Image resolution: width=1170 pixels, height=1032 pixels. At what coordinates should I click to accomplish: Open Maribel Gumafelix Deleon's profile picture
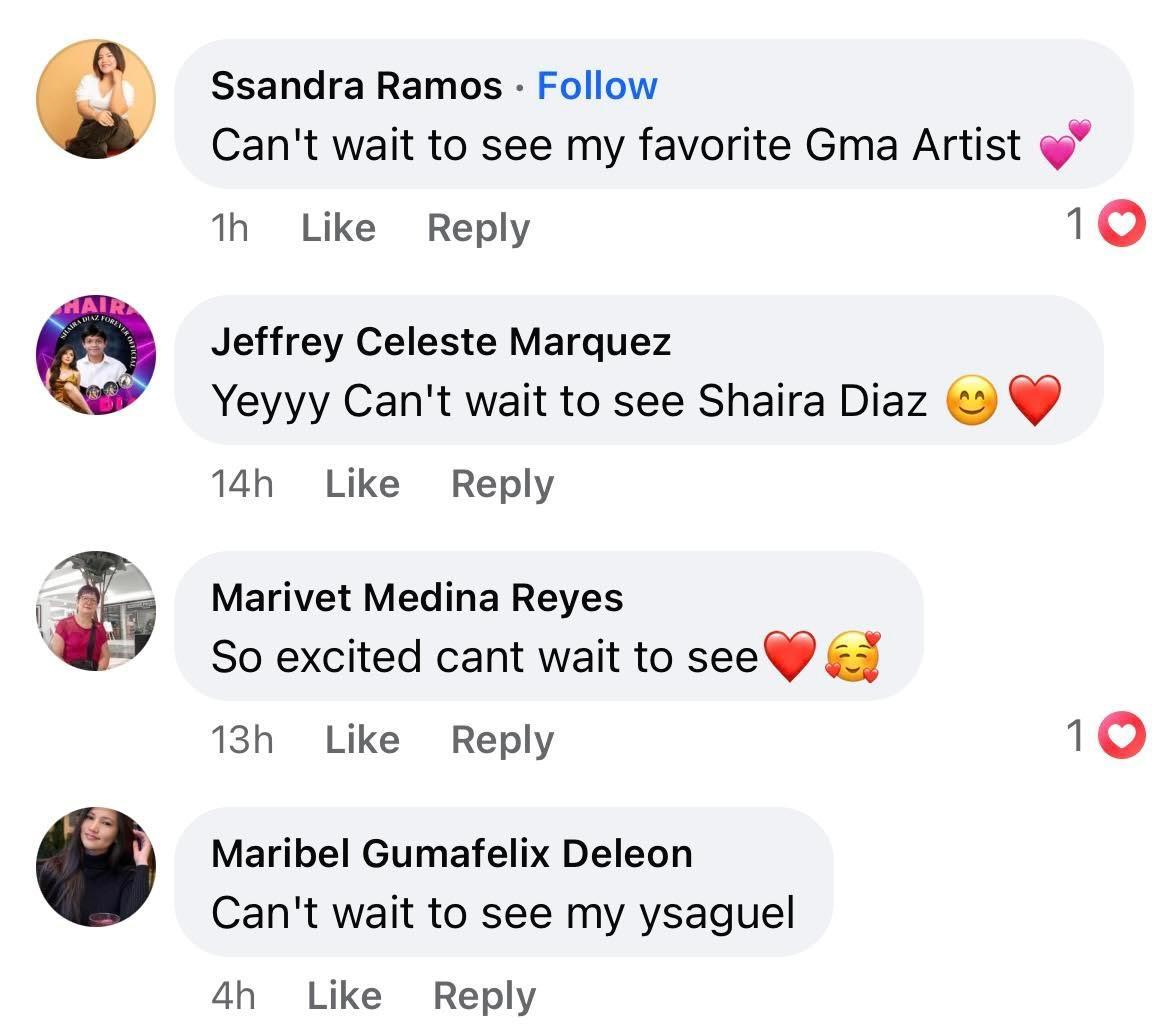pos(96,867)
